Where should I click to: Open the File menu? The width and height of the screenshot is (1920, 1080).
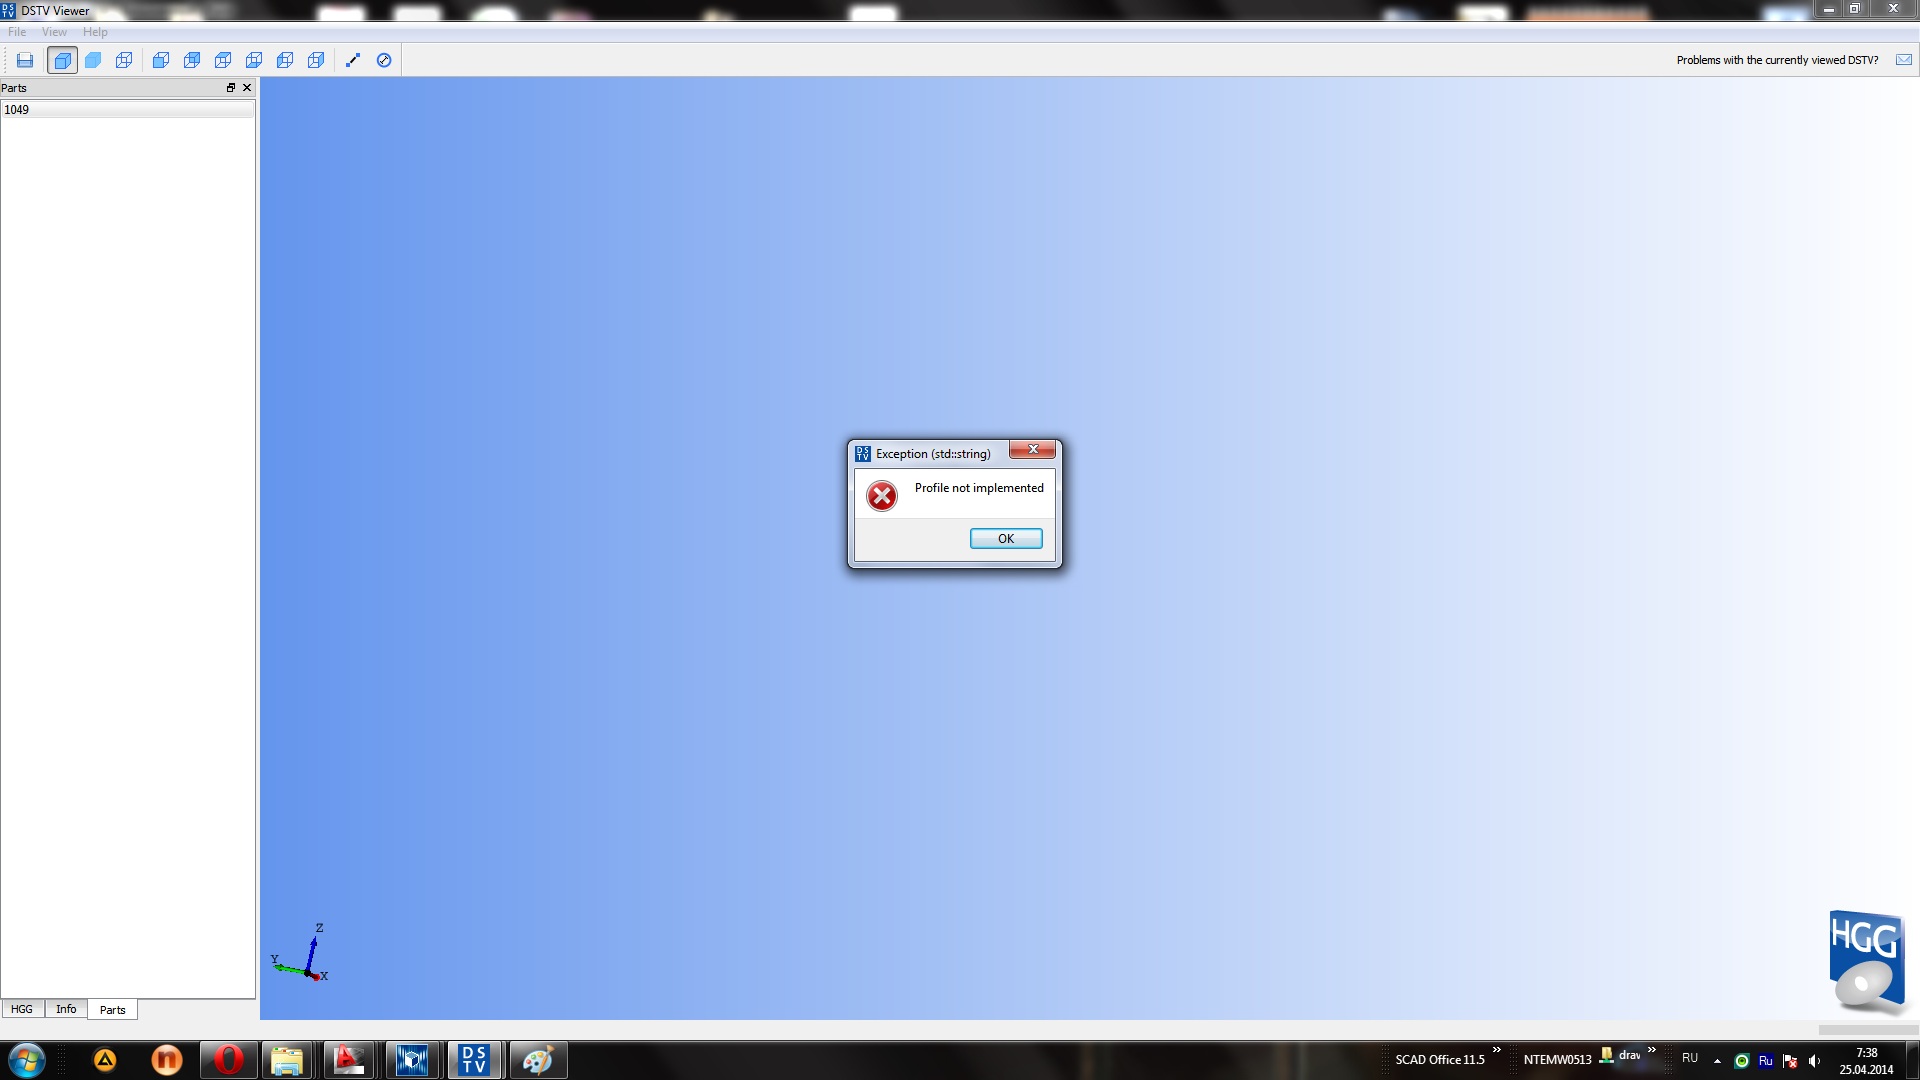click(x=17, y=32)
